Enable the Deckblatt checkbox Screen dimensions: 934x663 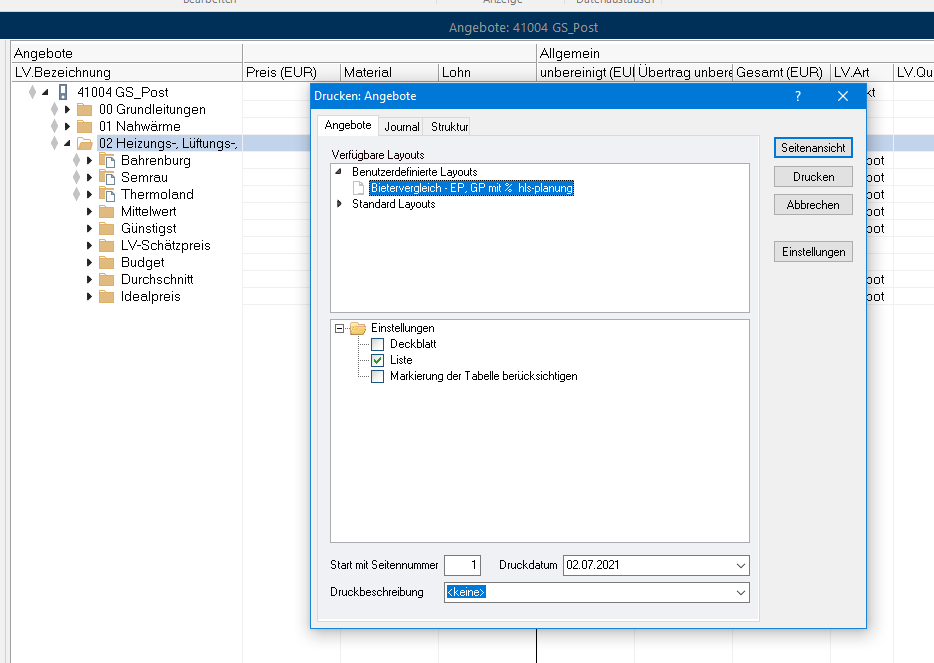pyautogui.click(x=378, y=345)
